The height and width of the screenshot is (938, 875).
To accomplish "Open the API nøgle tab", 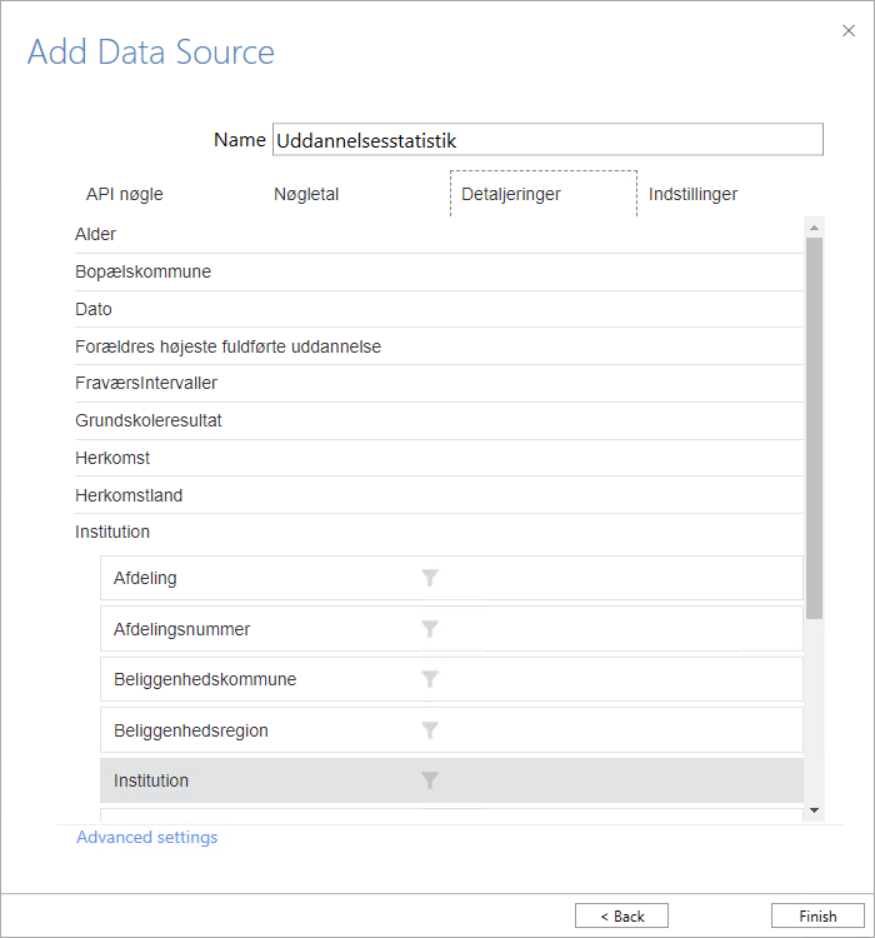I will 124,194.
